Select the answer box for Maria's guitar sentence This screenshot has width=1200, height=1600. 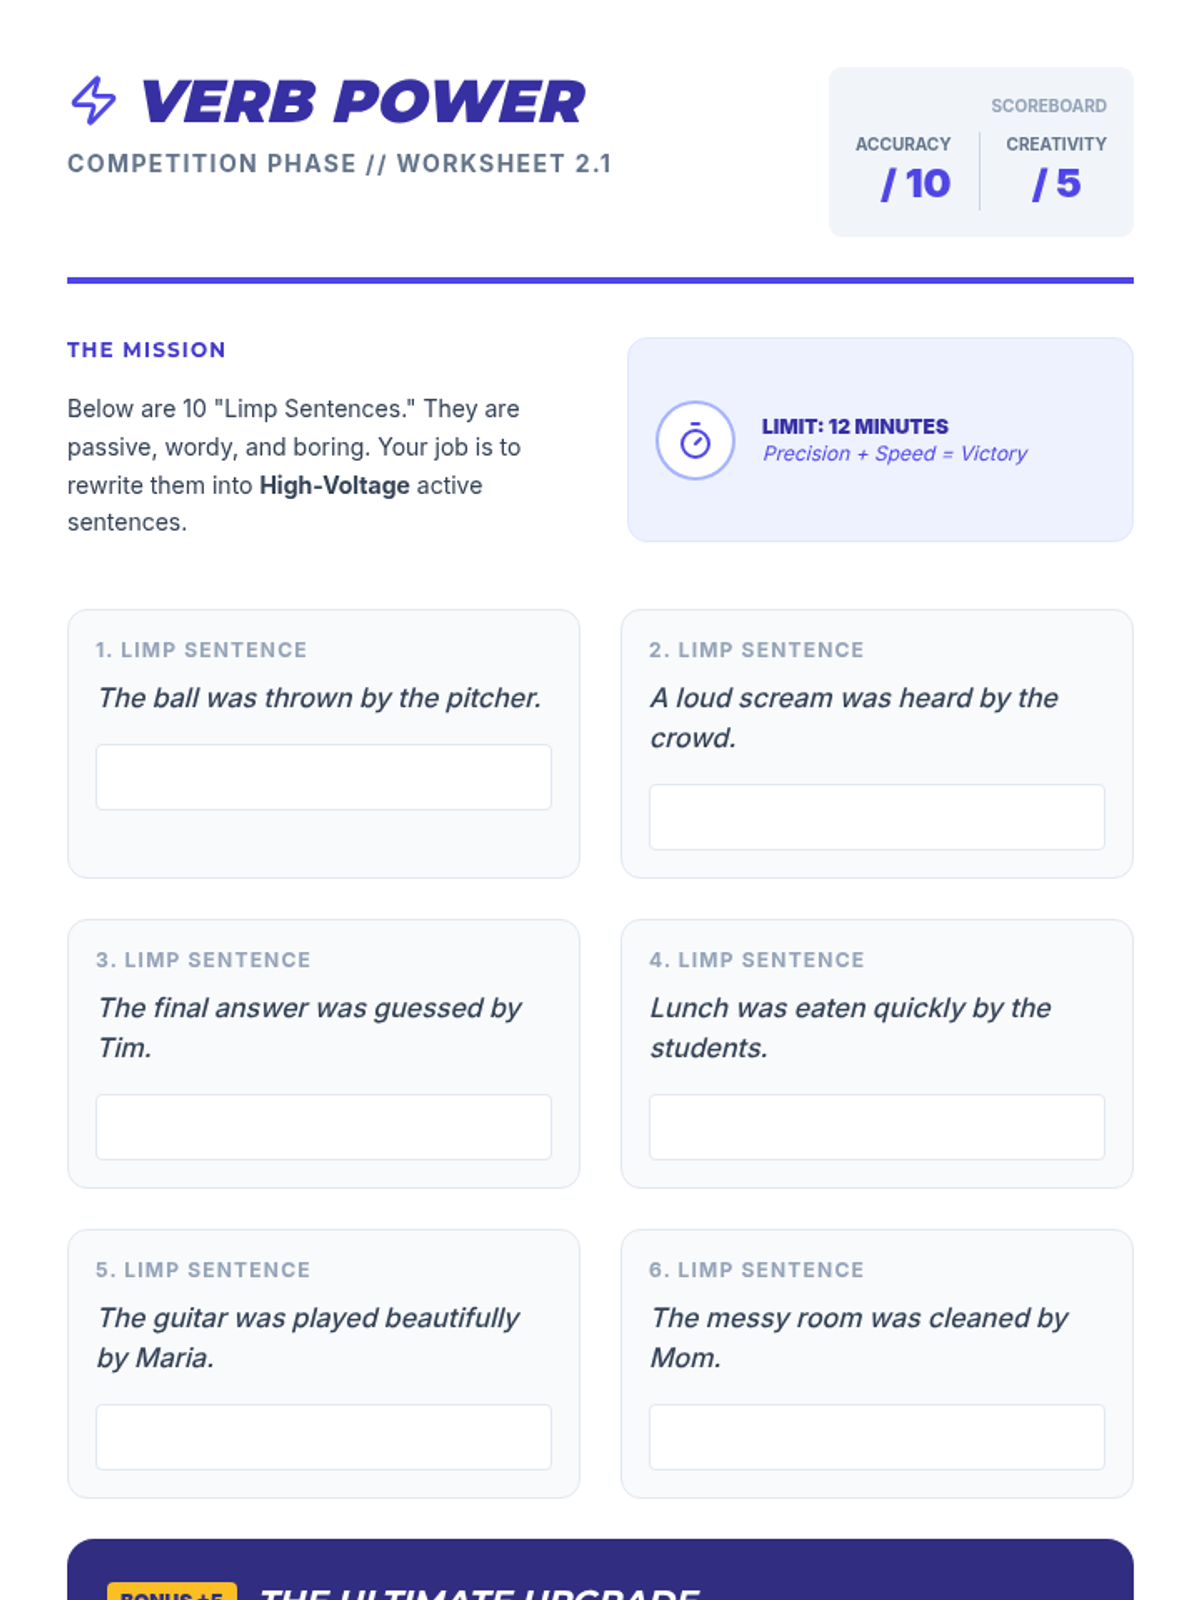click(323, 1437)
